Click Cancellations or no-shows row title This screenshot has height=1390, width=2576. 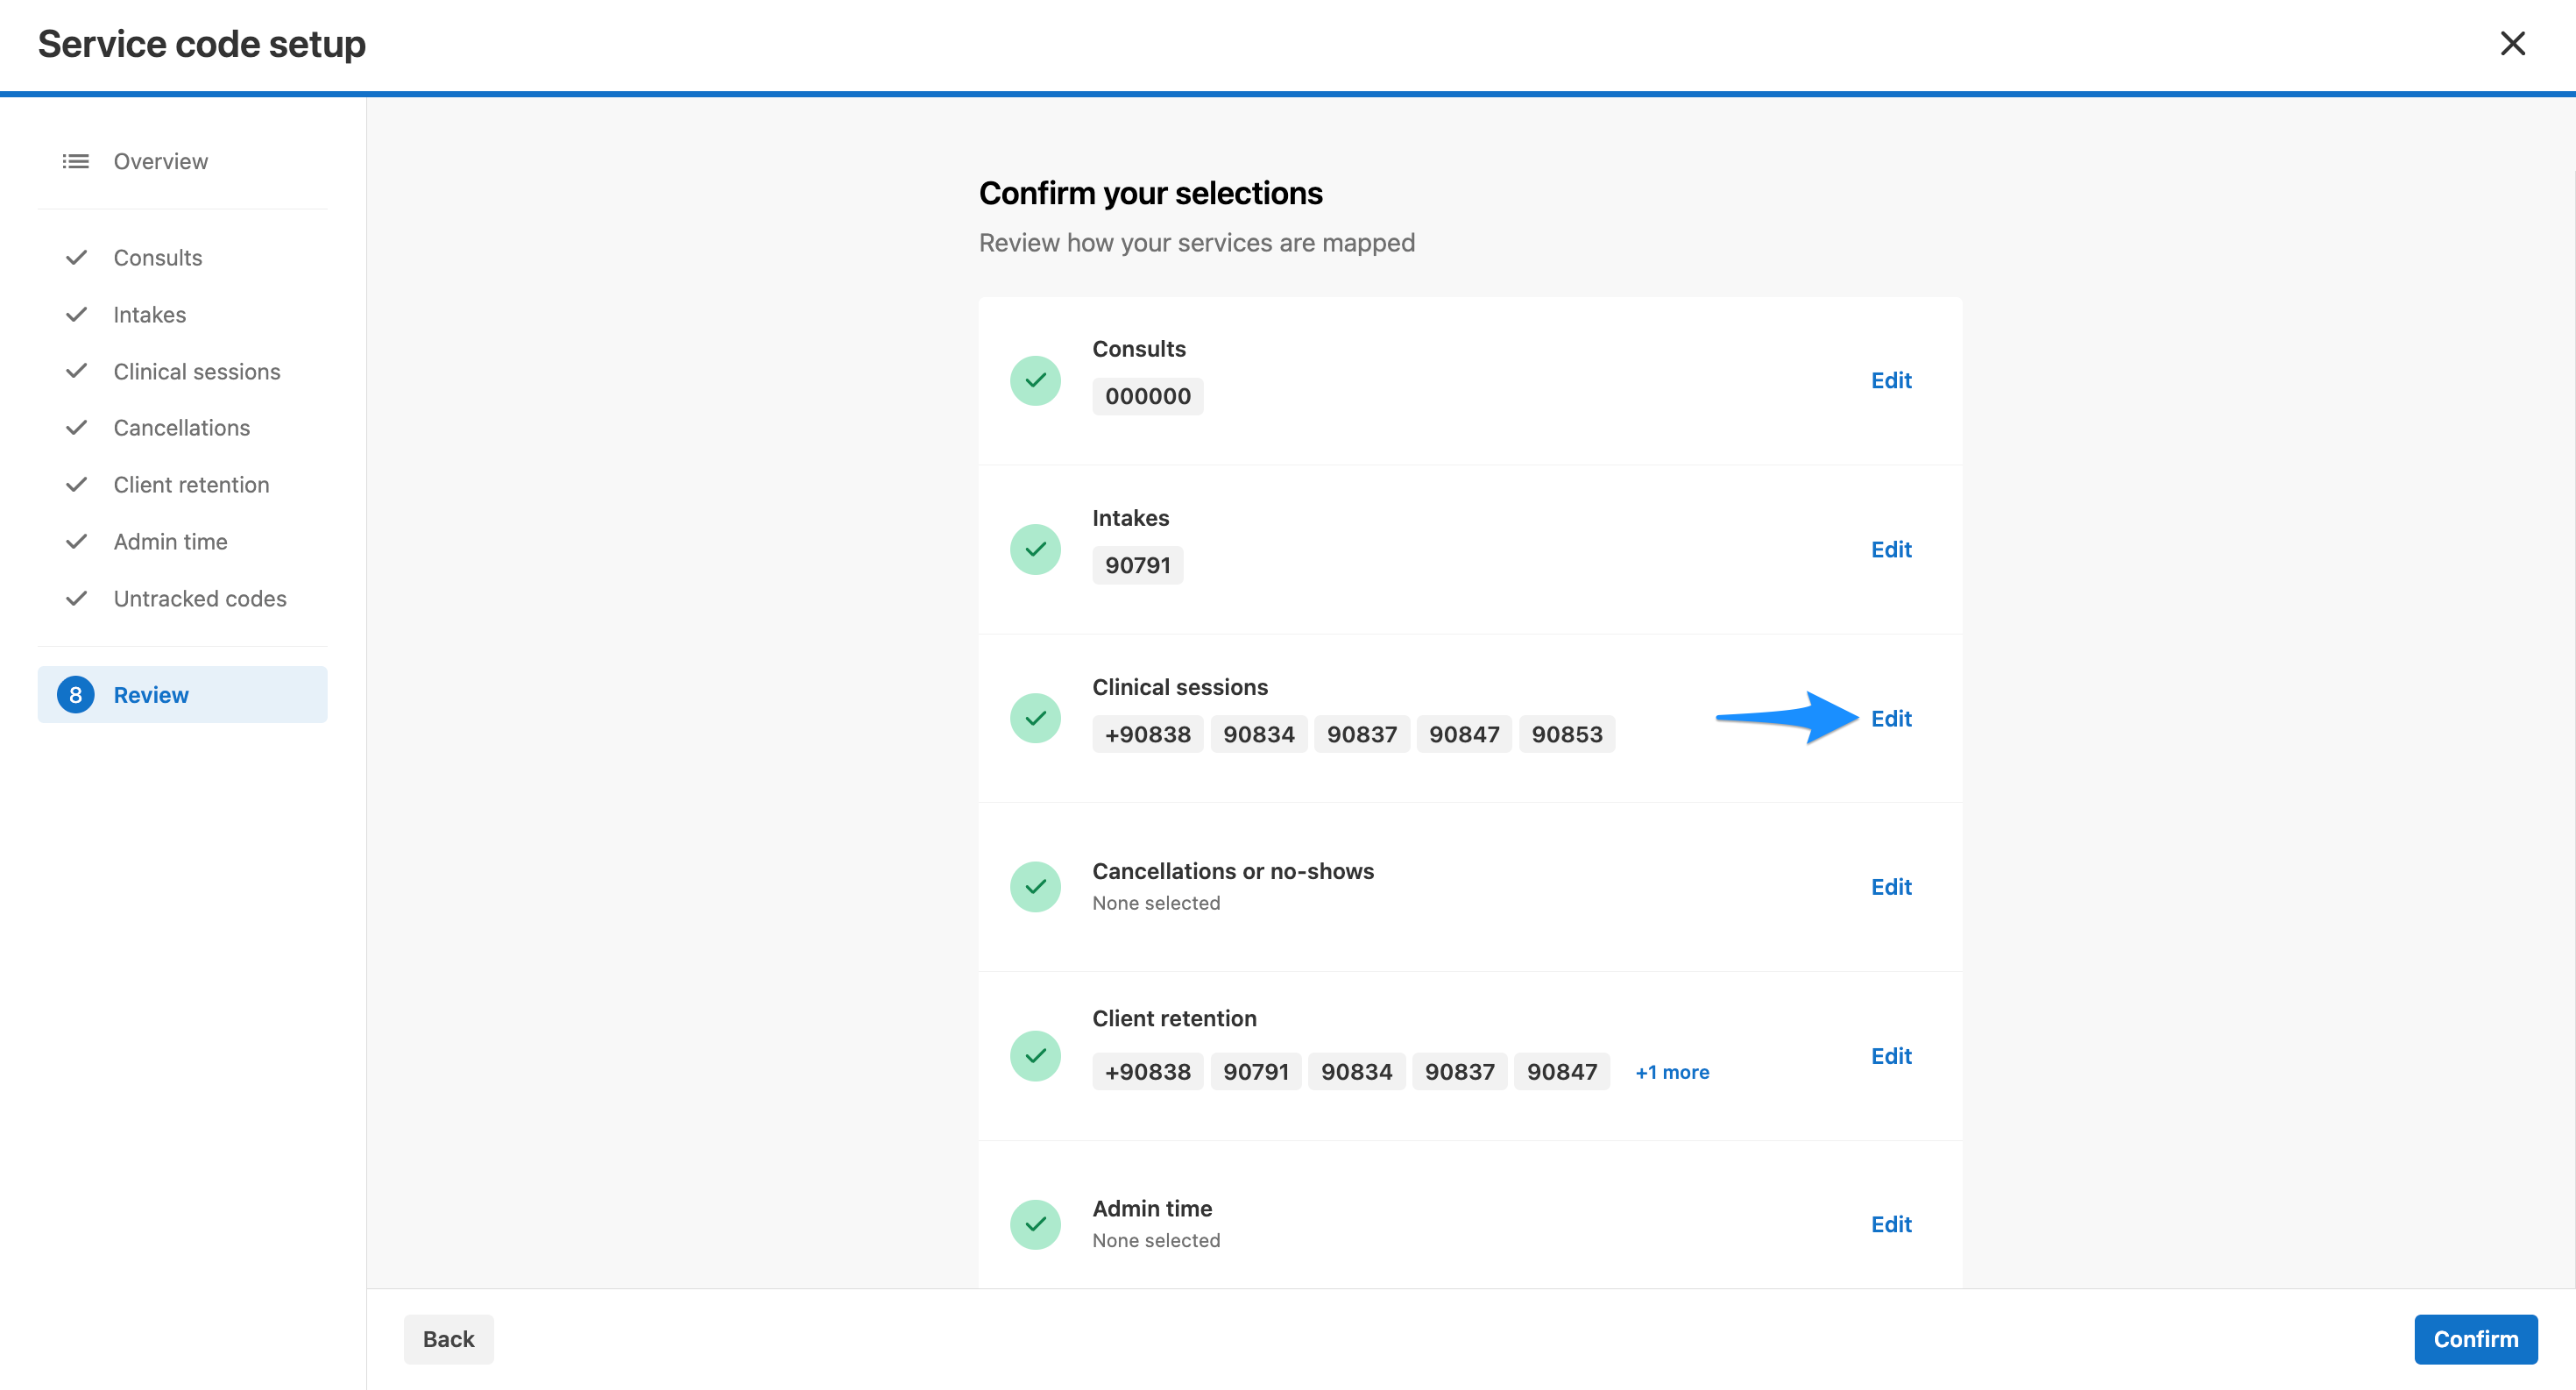tap(1233, 871)
